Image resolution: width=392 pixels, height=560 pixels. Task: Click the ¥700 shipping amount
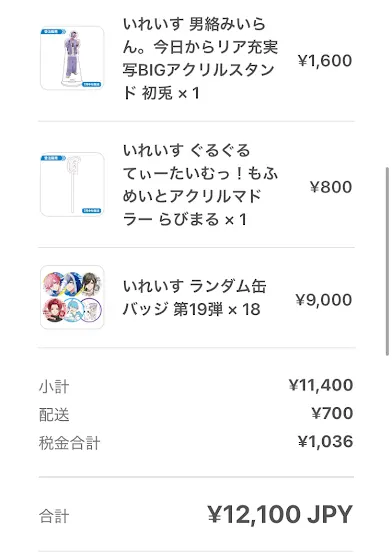pos(332,413)
